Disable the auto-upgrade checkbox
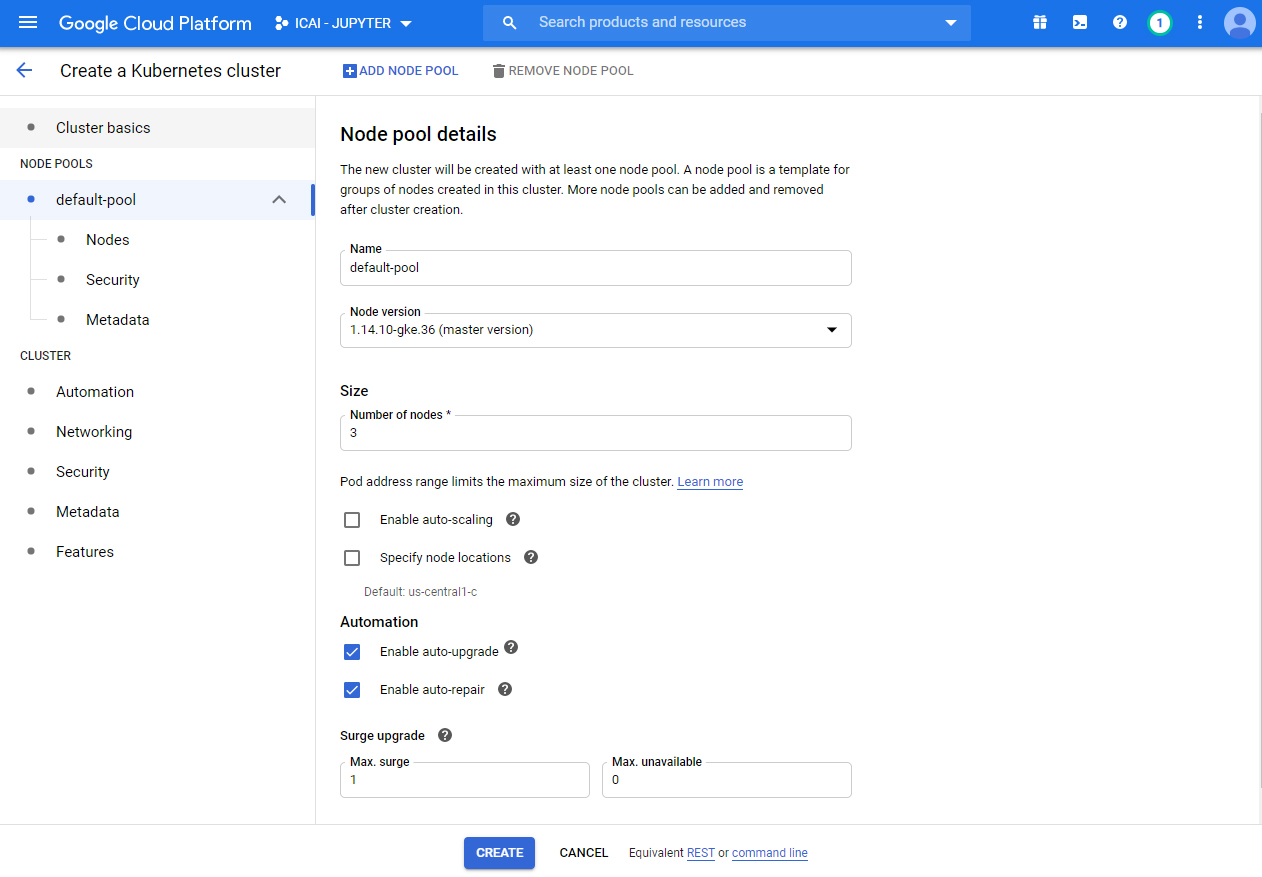Image resolution: width=1262 pixels, height=877 pixels. coord(352,652)
